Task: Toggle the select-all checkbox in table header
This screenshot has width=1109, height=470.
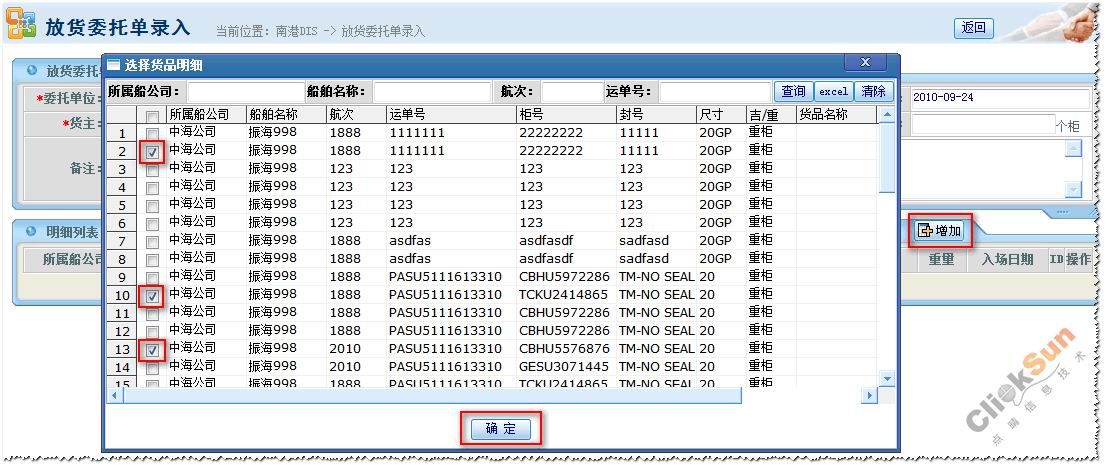Action: coord(152,116)
